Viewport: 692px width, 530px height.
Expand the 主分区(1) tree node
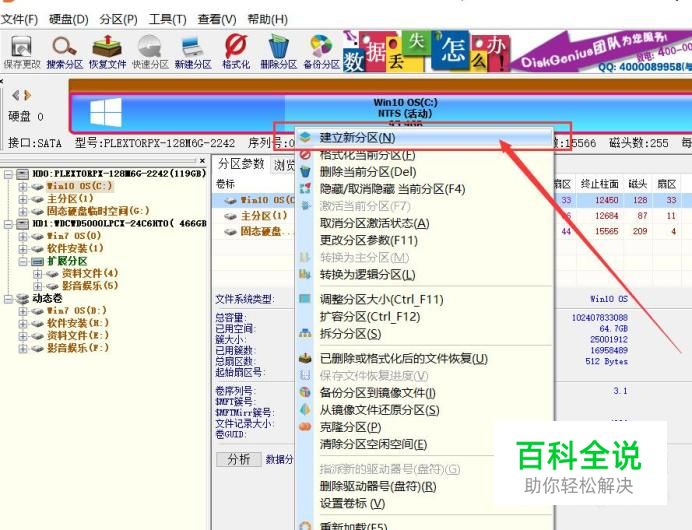tap(23, 199)
